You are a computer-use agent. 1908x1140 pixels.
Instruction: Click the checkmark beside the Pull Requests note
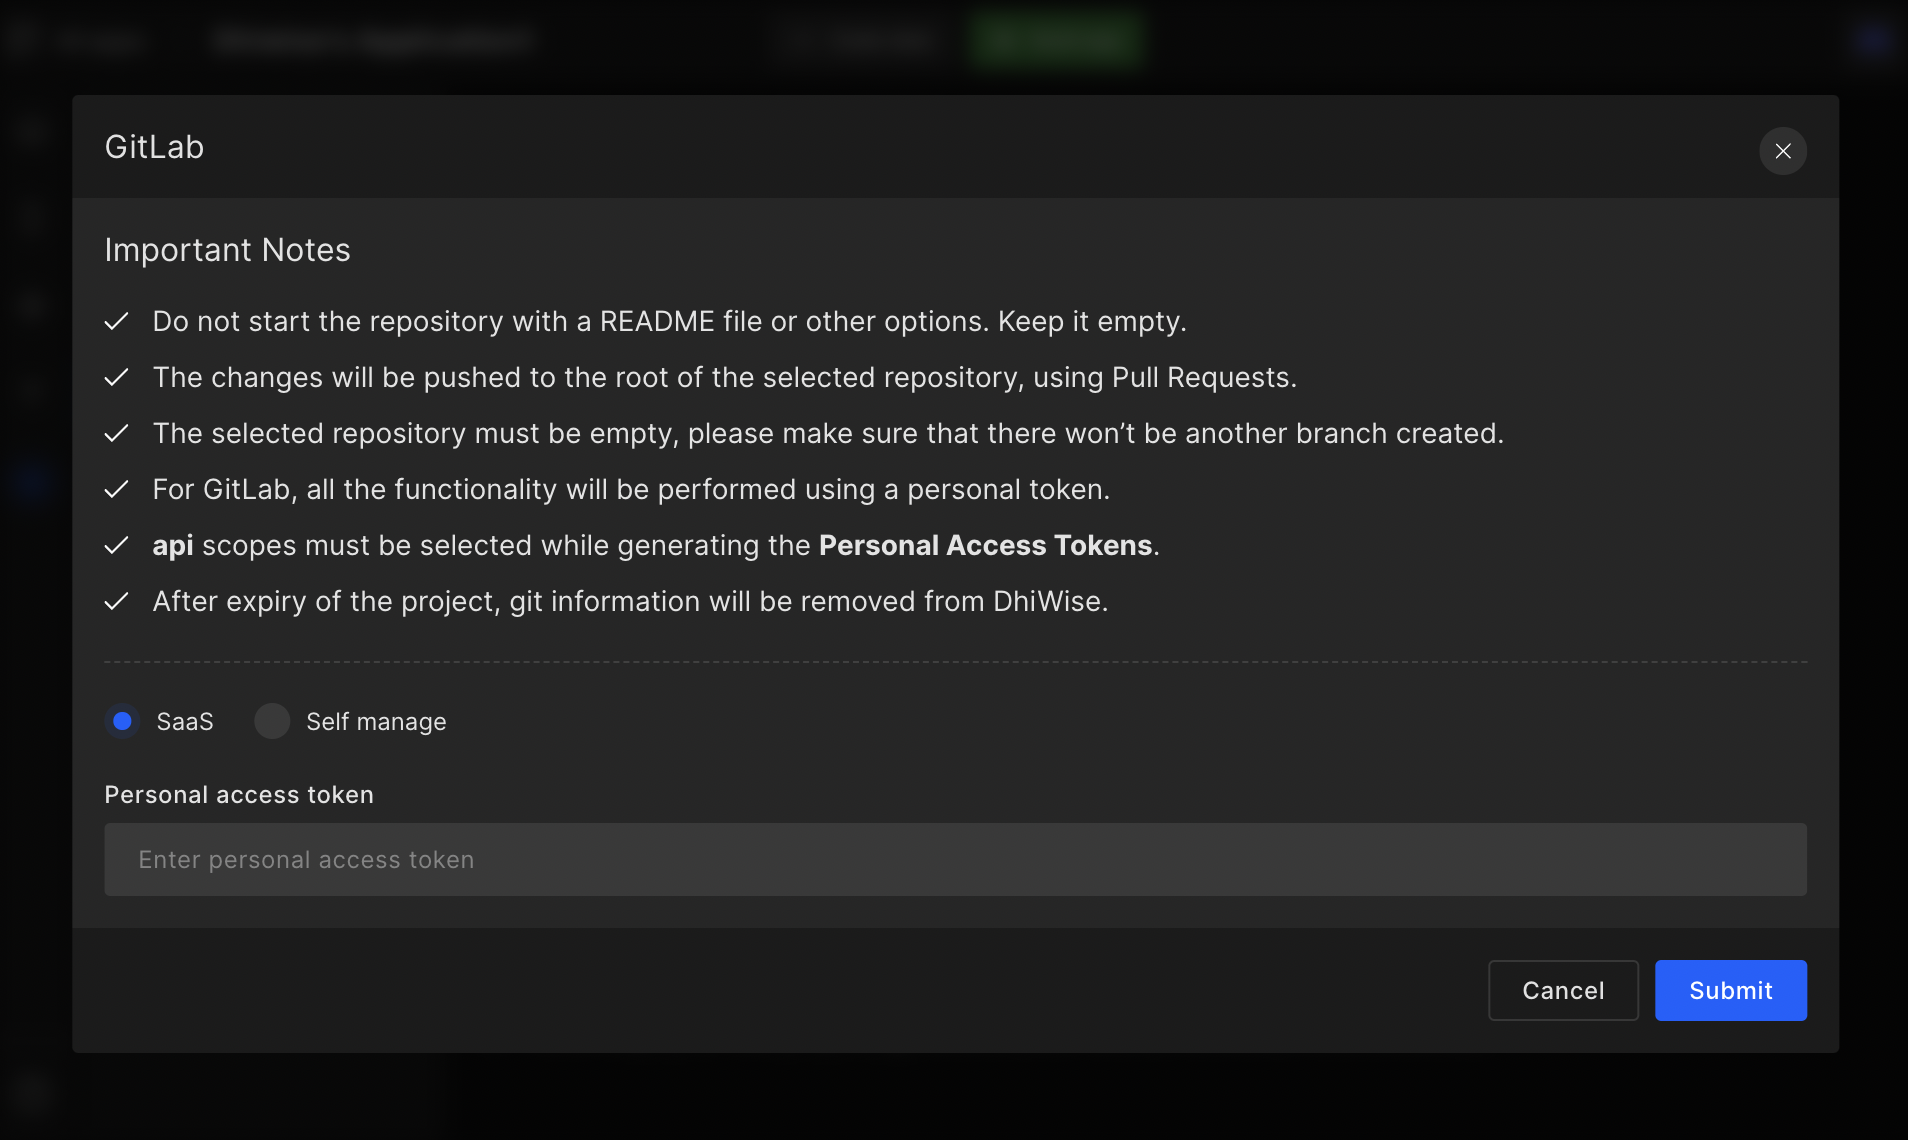point(117,377)
